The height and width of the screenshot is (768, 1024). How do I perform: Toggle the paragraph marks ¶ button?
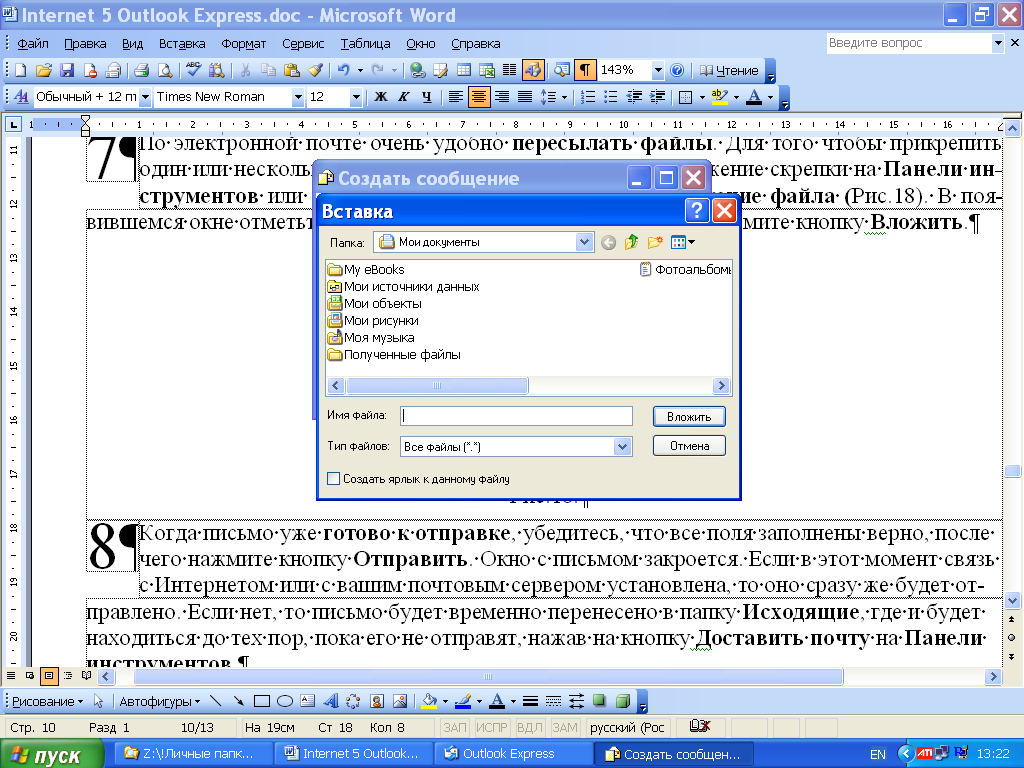tap(584, 70)
